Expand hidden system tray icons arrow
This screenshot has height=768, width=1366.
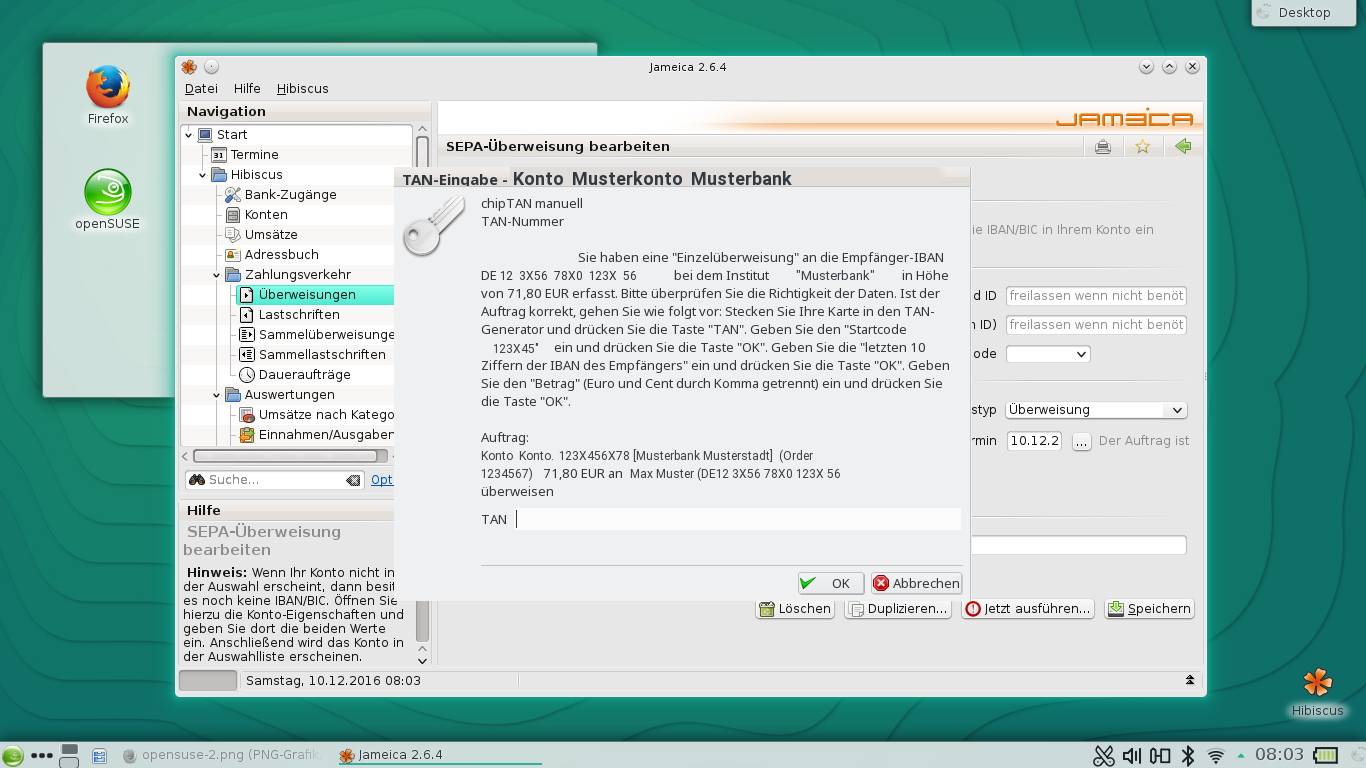pos(1241,755)
